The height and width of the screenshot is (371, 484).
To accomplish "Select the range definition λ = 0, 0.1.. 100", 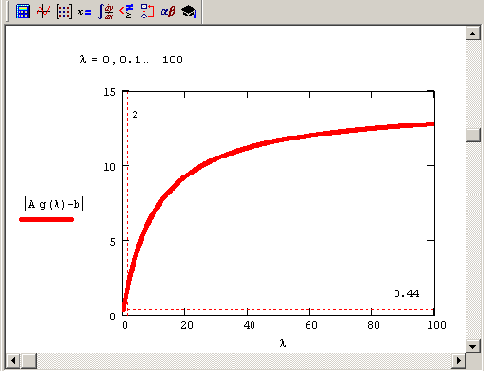I will (131, 60).
